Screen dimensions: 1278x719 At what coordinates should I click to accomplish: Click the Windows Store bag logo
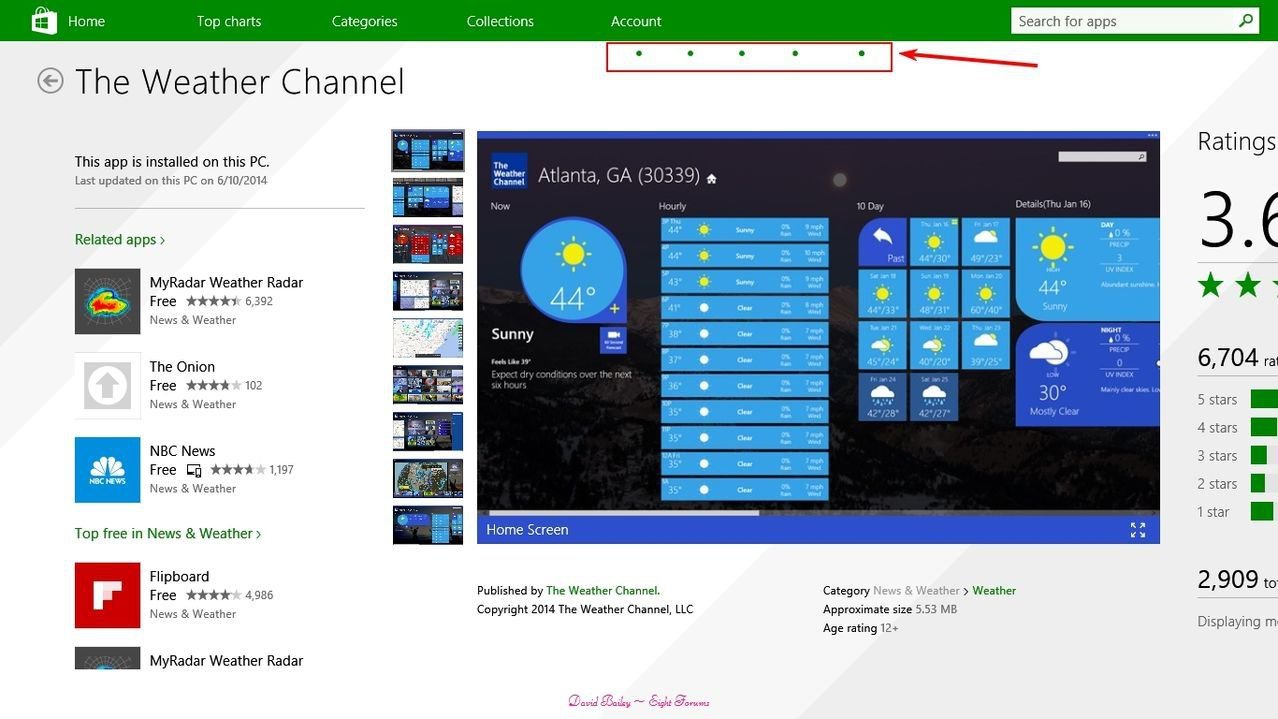pyautogui.click(x=44, y=20)
